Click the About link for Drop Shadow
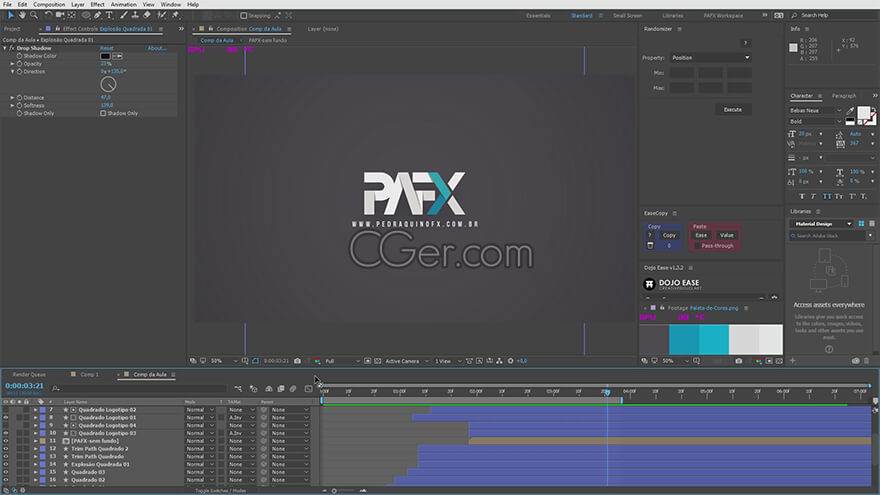Viewport: 880px width, 495px height. [157, 48]
